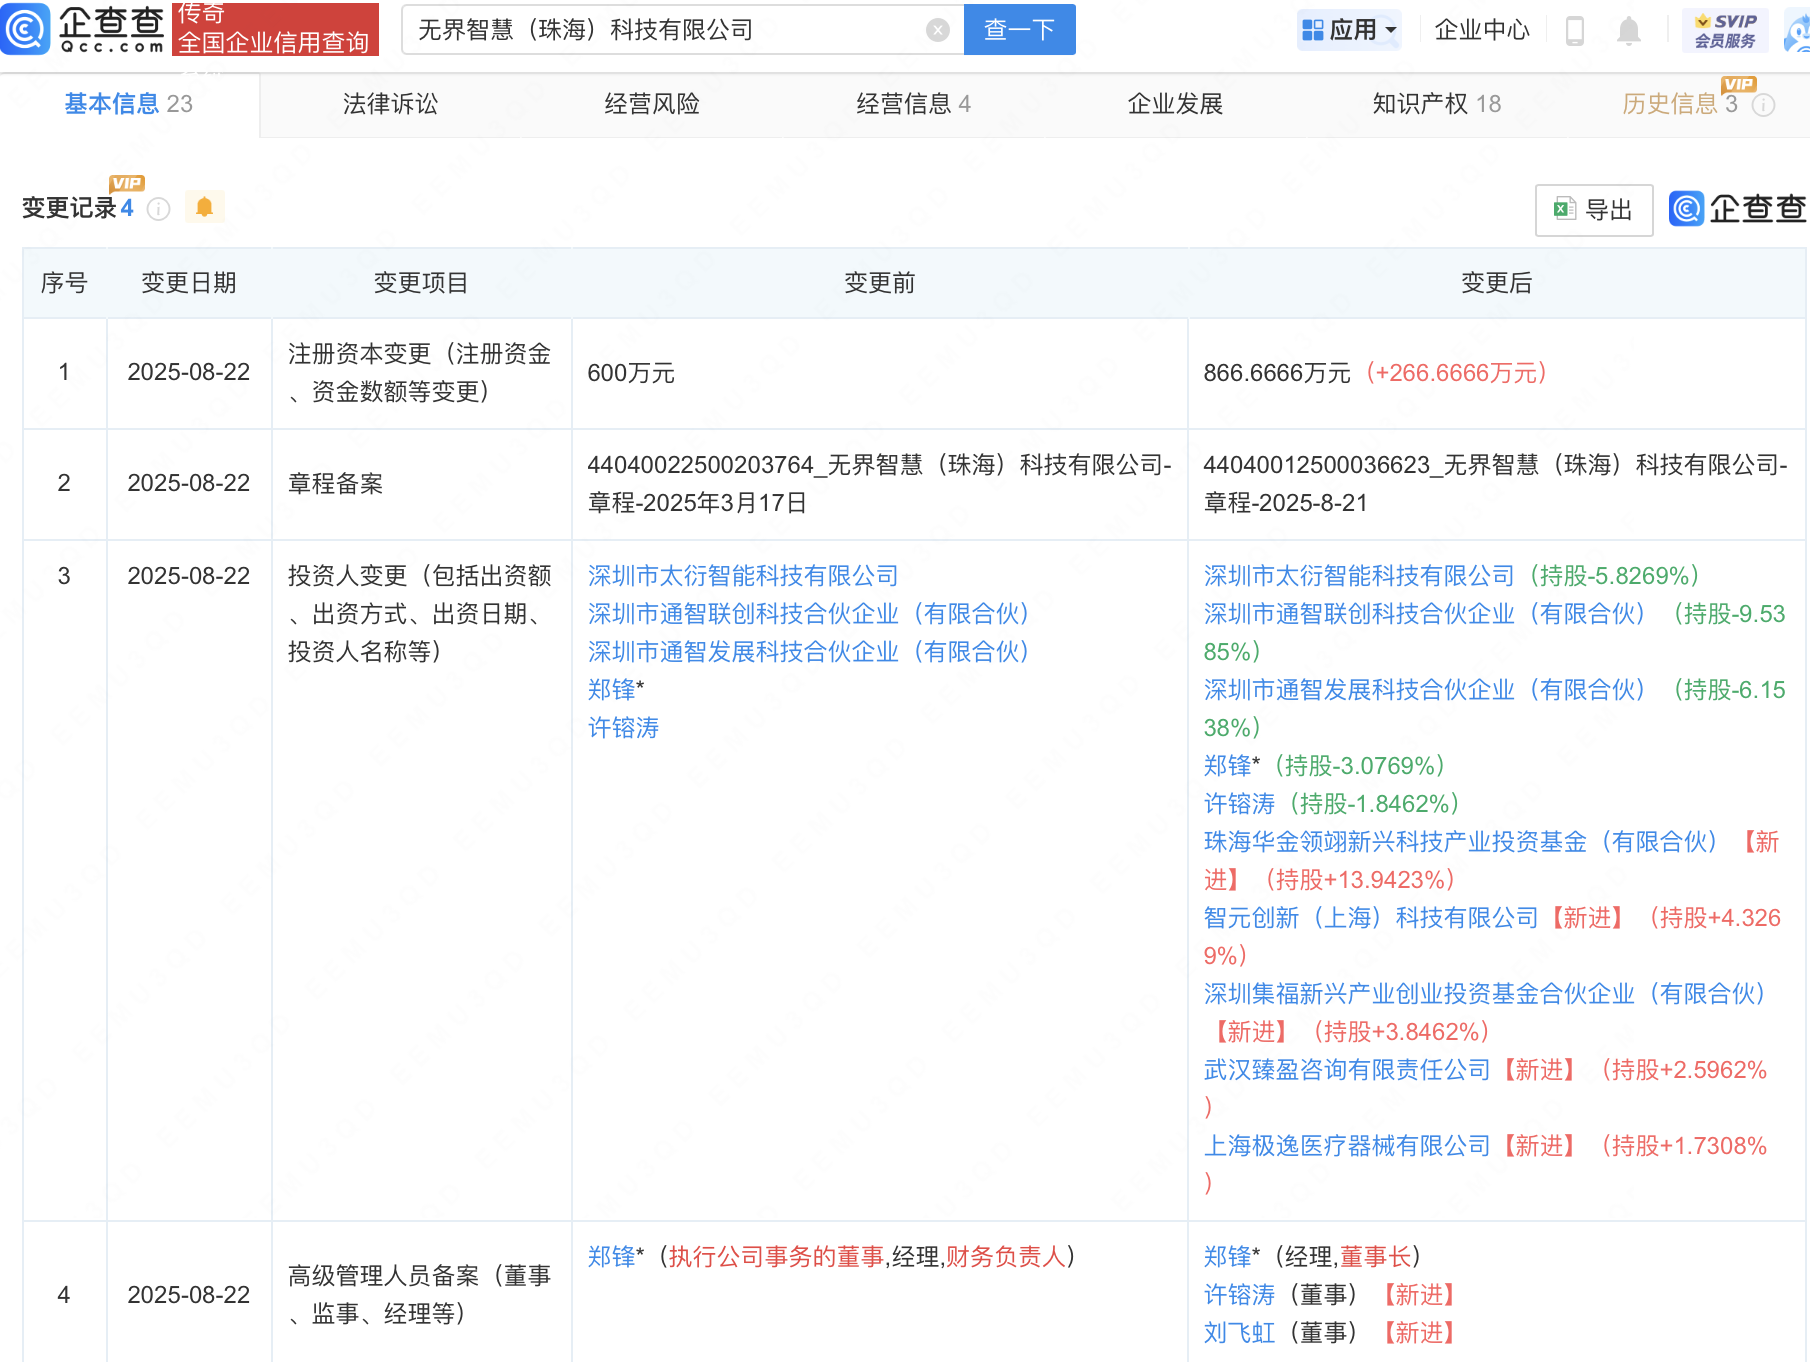Open 许镕涛 in 变更前 investor list
The image size is (1810, 1362).
624,728
